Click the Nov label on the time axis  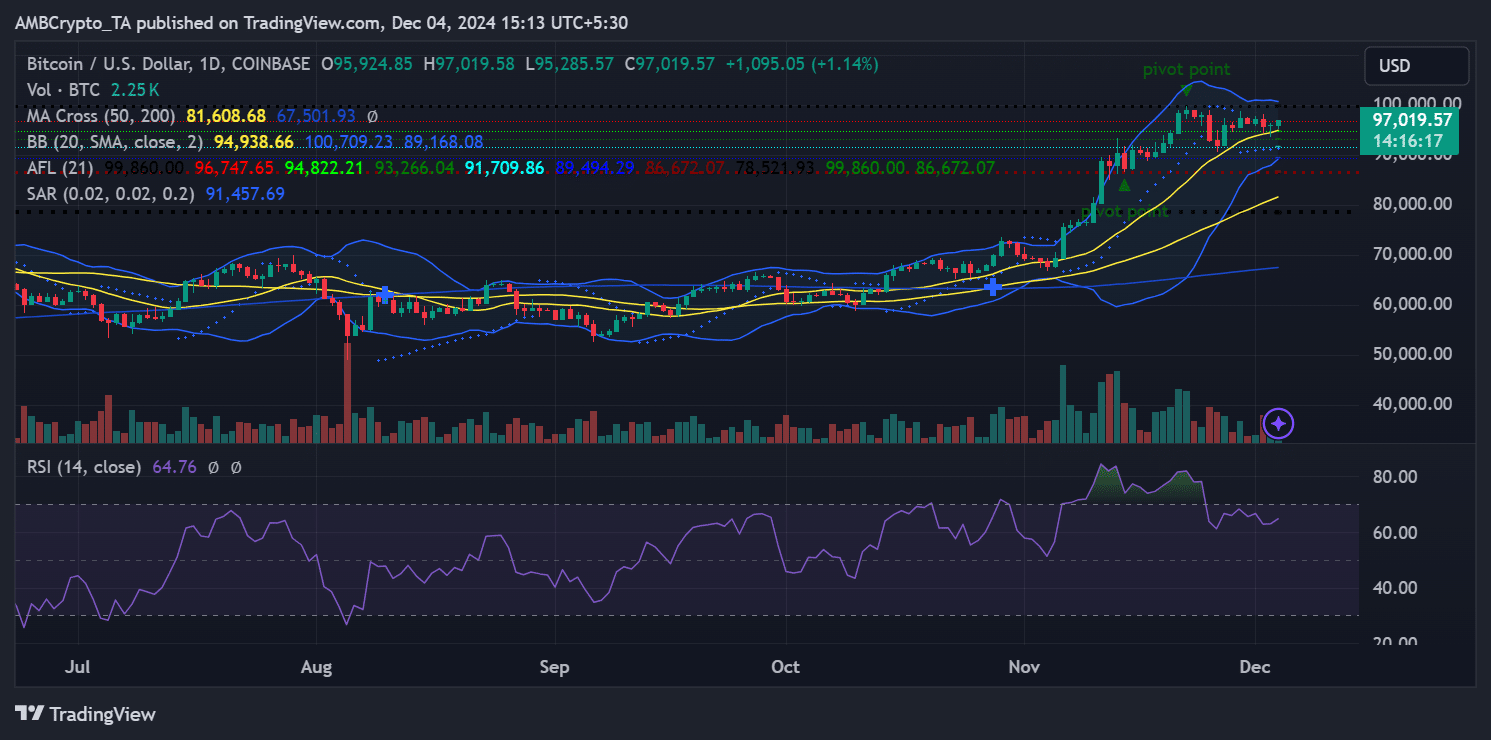[1025, 666]
